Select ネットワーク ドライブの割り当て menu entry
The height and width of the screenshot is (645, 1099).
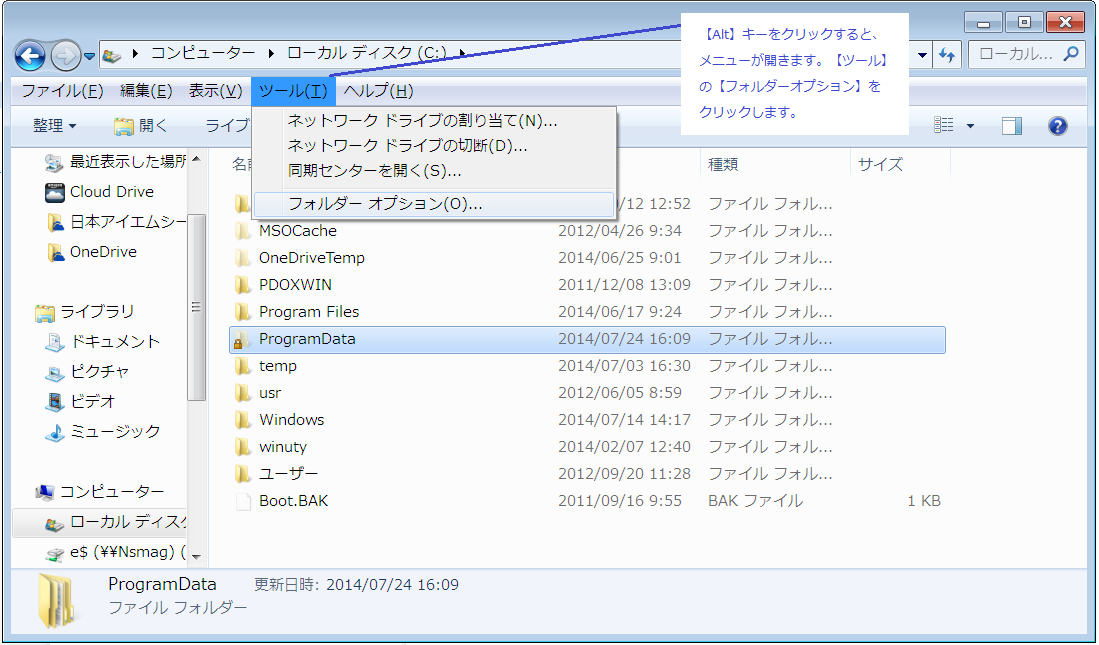(x=422, y=121)
